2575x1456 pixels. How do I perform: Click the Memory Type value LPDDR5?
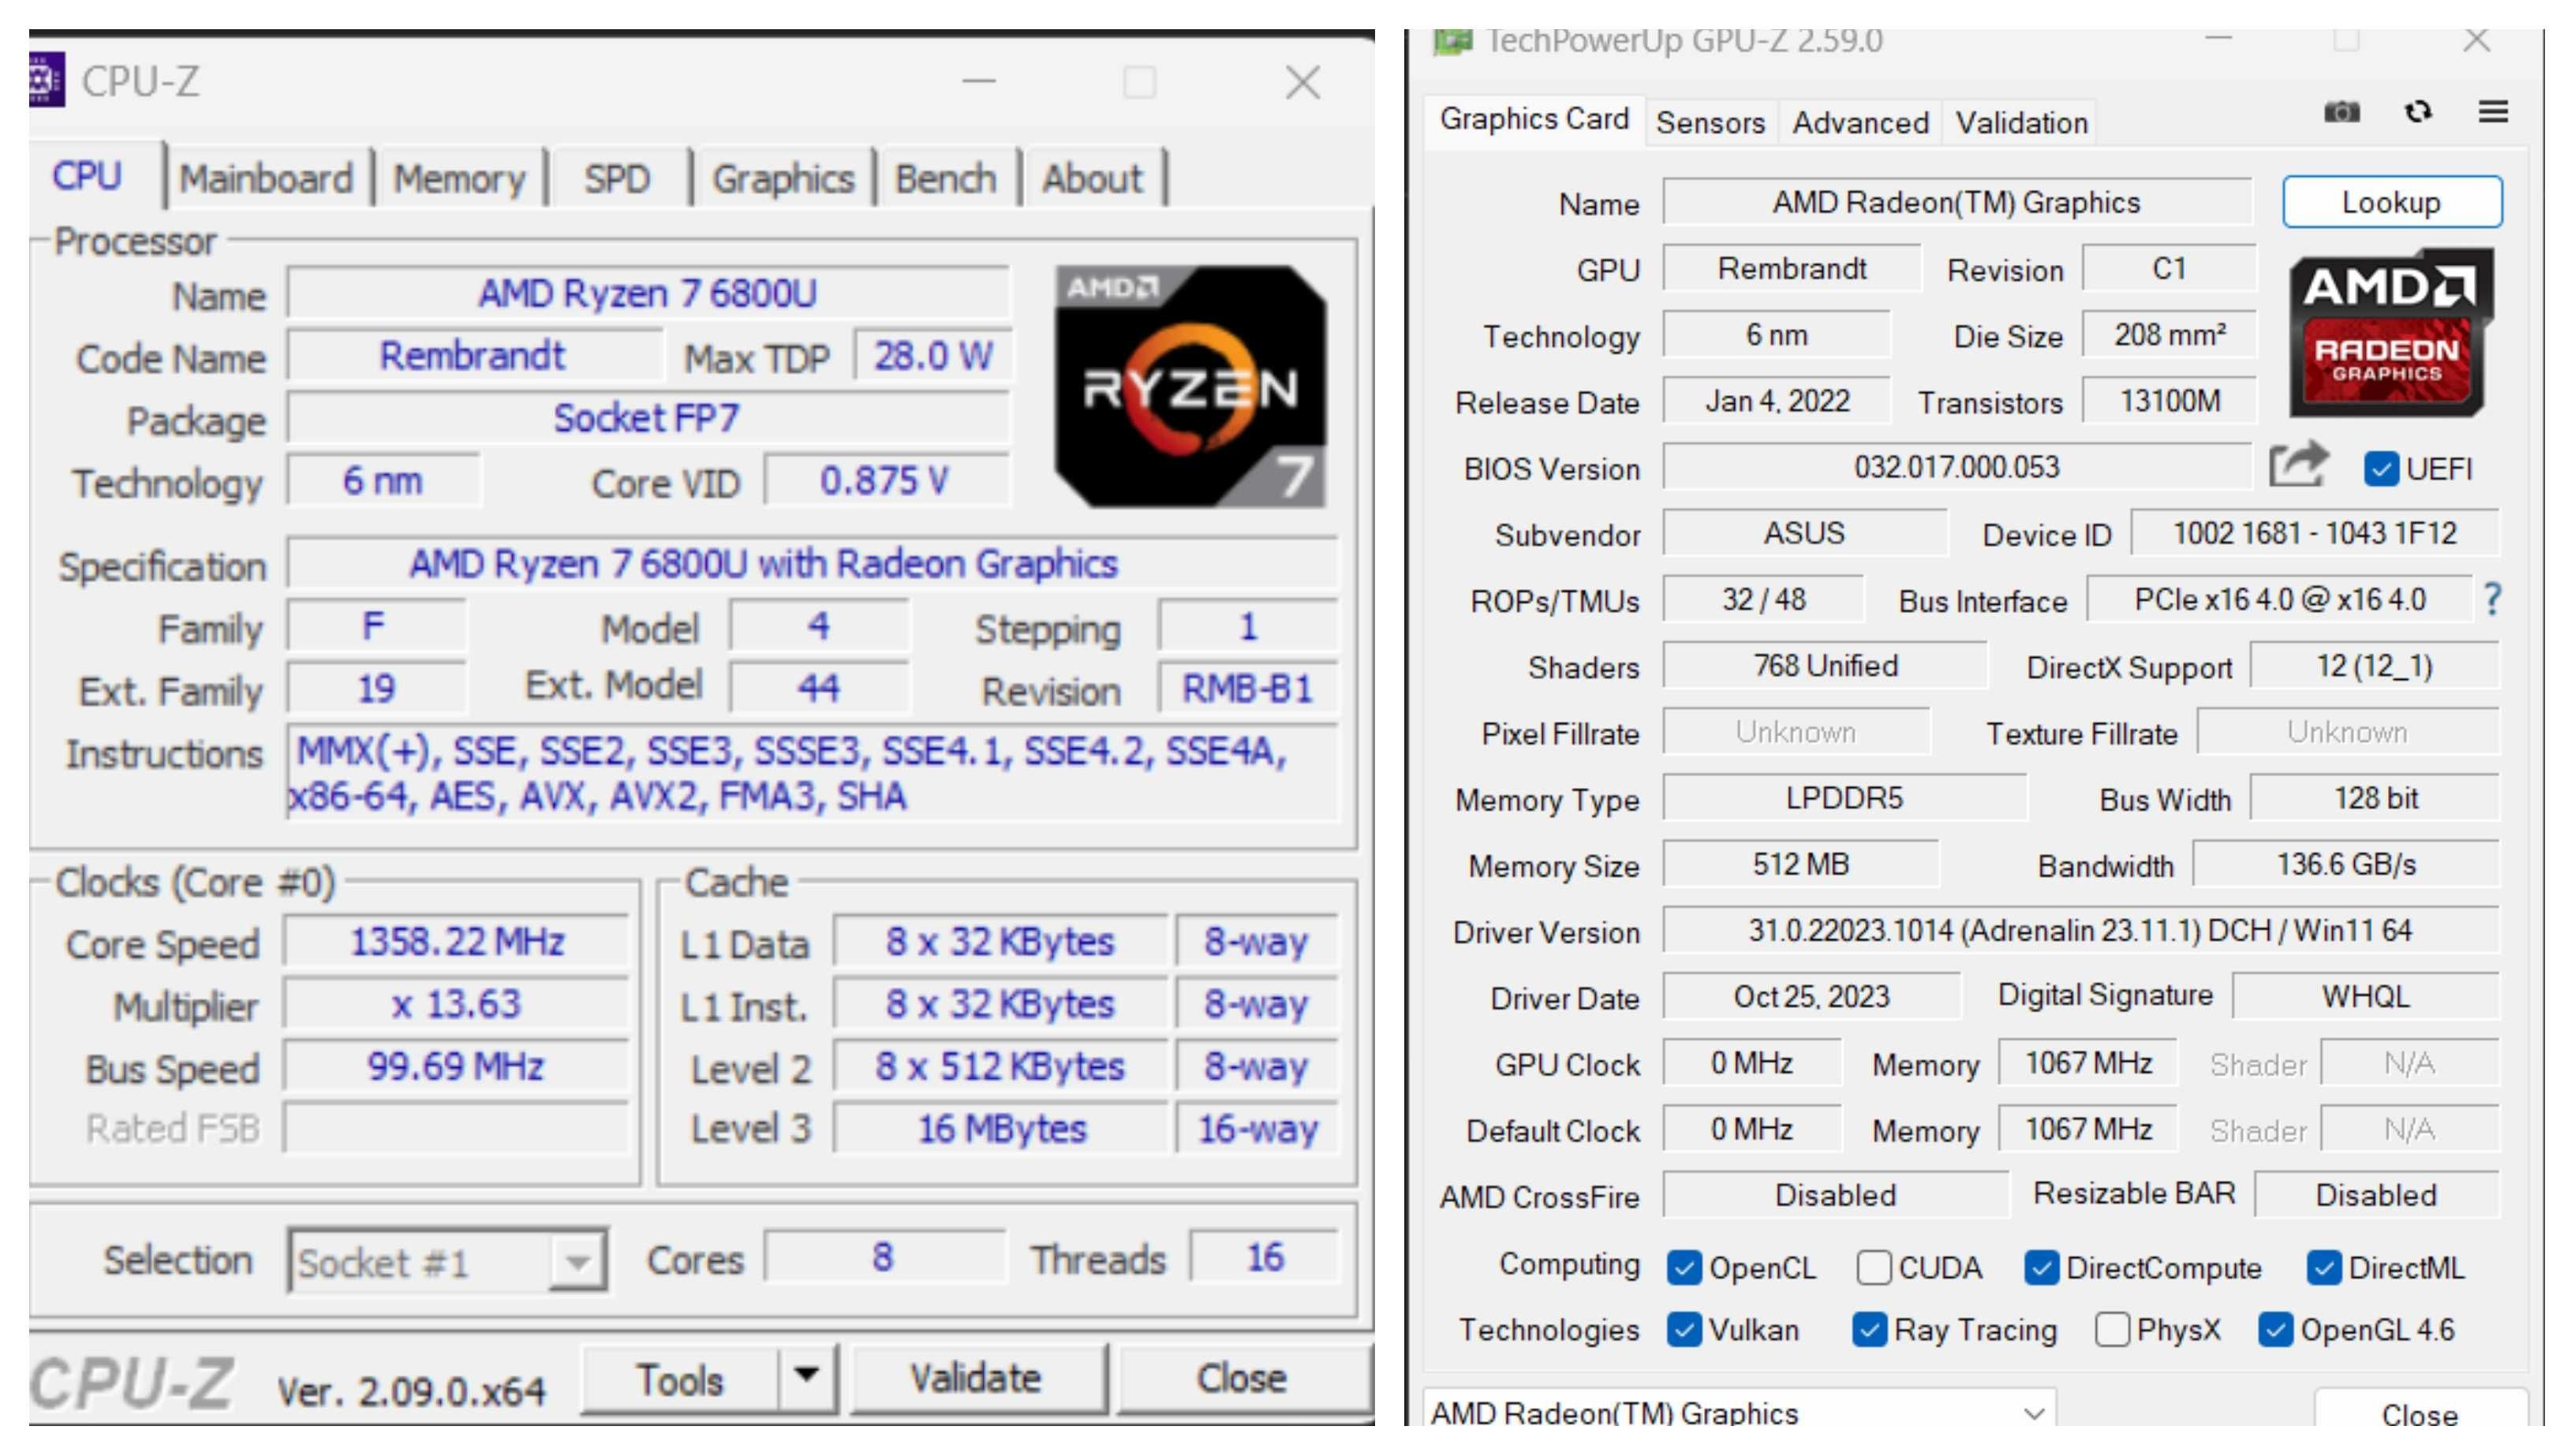tap(1844, 798)
